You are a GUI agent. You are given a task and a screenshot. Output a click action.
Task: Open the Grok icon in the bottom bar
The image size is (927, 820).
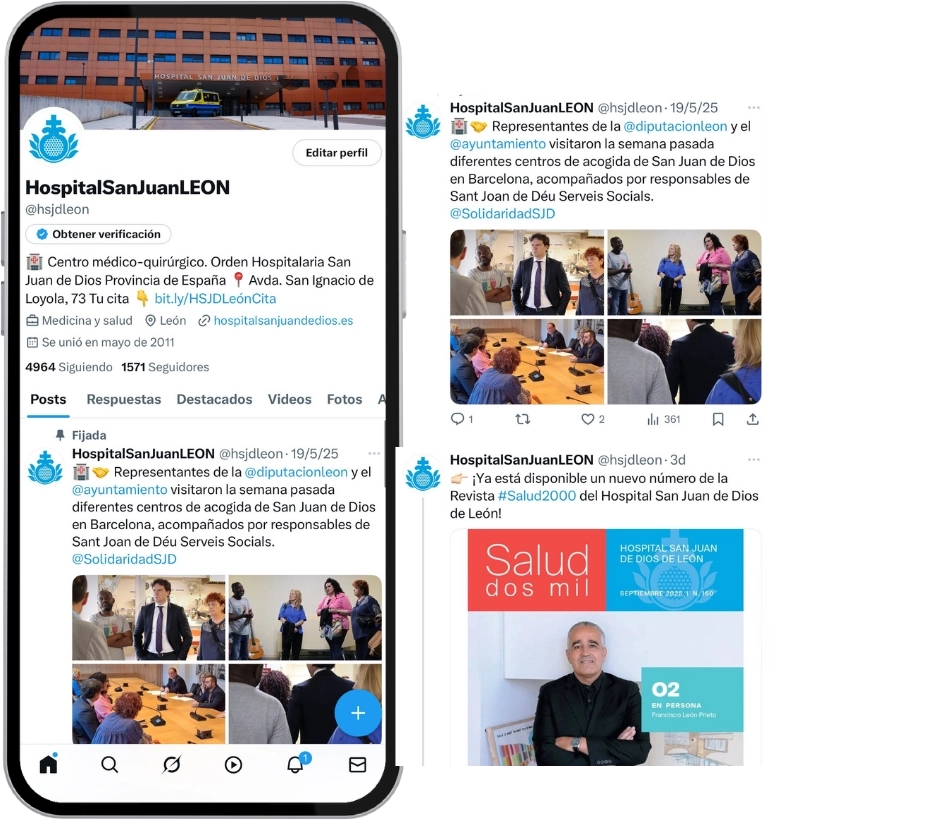pos(171,764)
